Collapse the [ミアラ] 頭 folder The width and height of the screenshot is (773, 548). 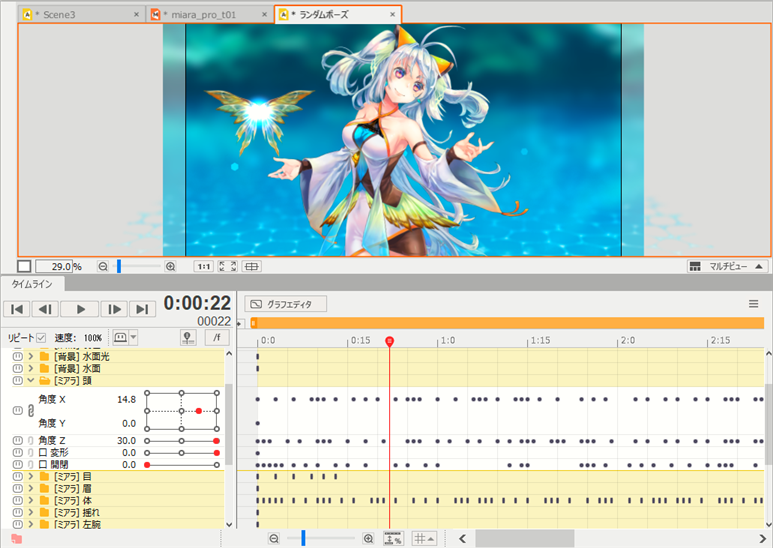pyautogui.click(x=31, y=381)
